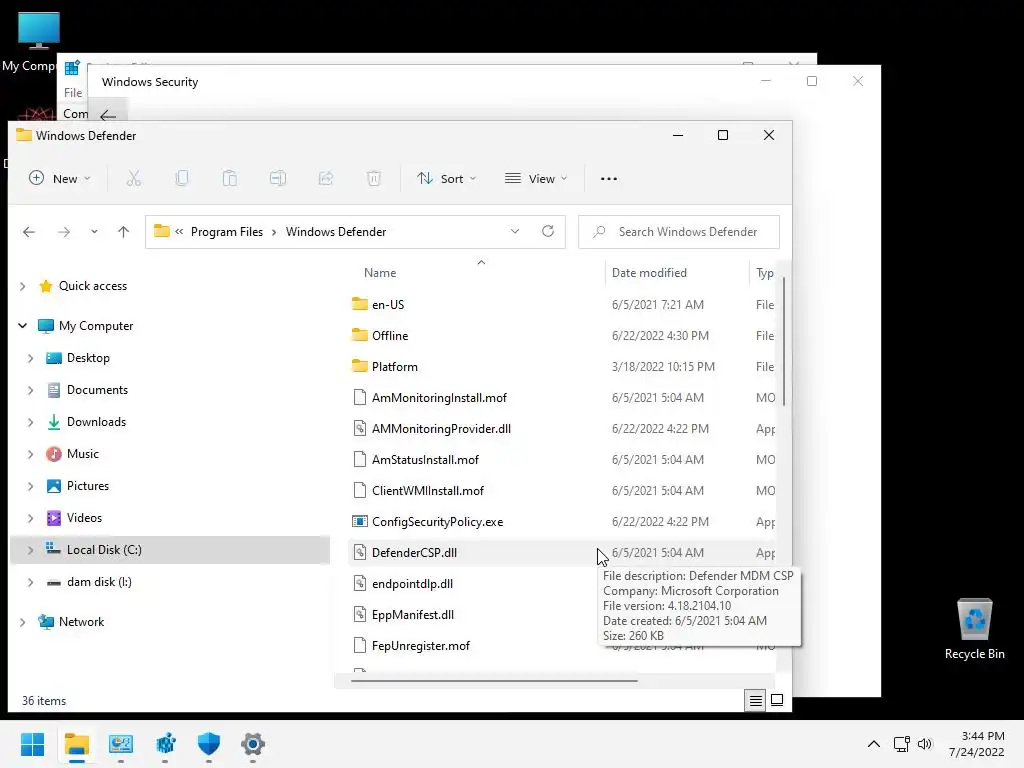Image resolution: width=1024 pixels, height=768 pixels.
Task: Open the Sort dropdown menu
Action: tap(447, 178)
